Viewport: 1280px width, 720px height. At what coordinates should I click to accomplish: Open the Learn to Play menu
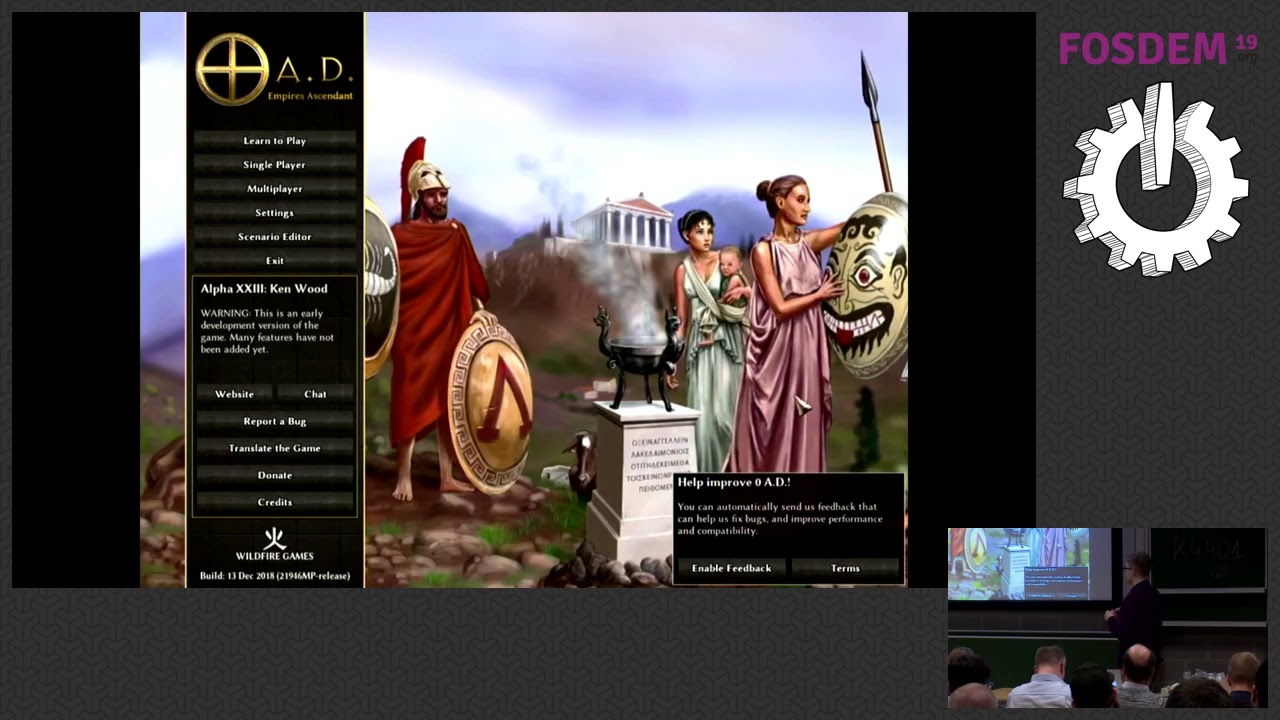click(x=274, y=141)
